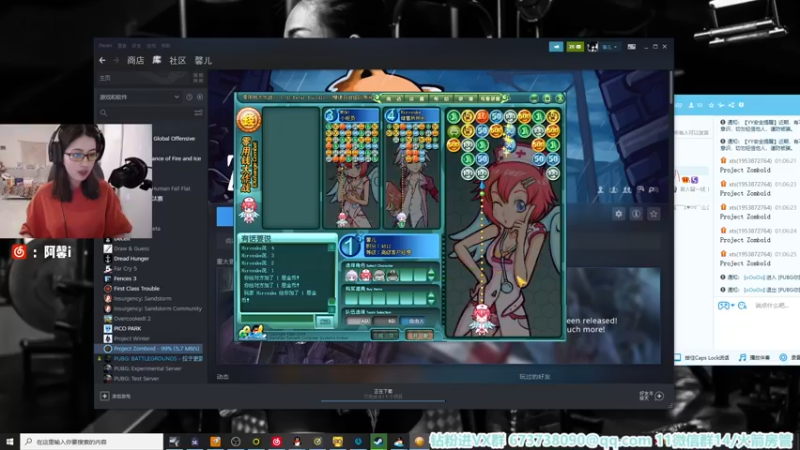Image resolution: width=800 pixels, height=450 pixels.
Task: Click the orange start button in game lobby
Action: [419, 335]
